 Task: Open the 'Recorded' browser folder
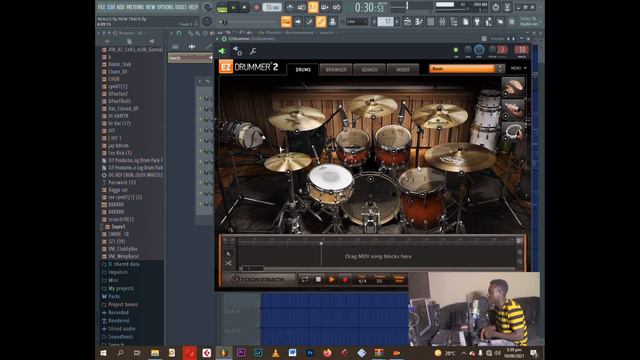(118, 313)
